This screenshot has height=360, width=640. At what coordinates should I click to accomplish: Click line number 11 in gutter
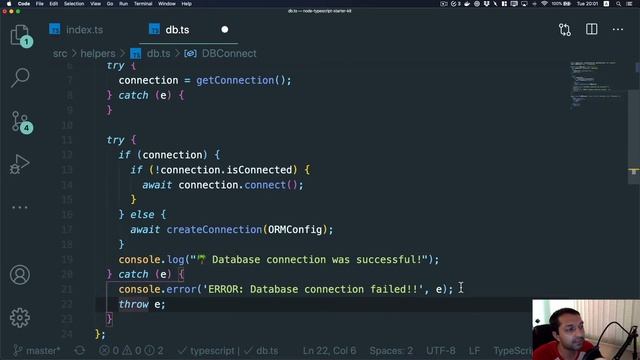click(x=67, y=140)
